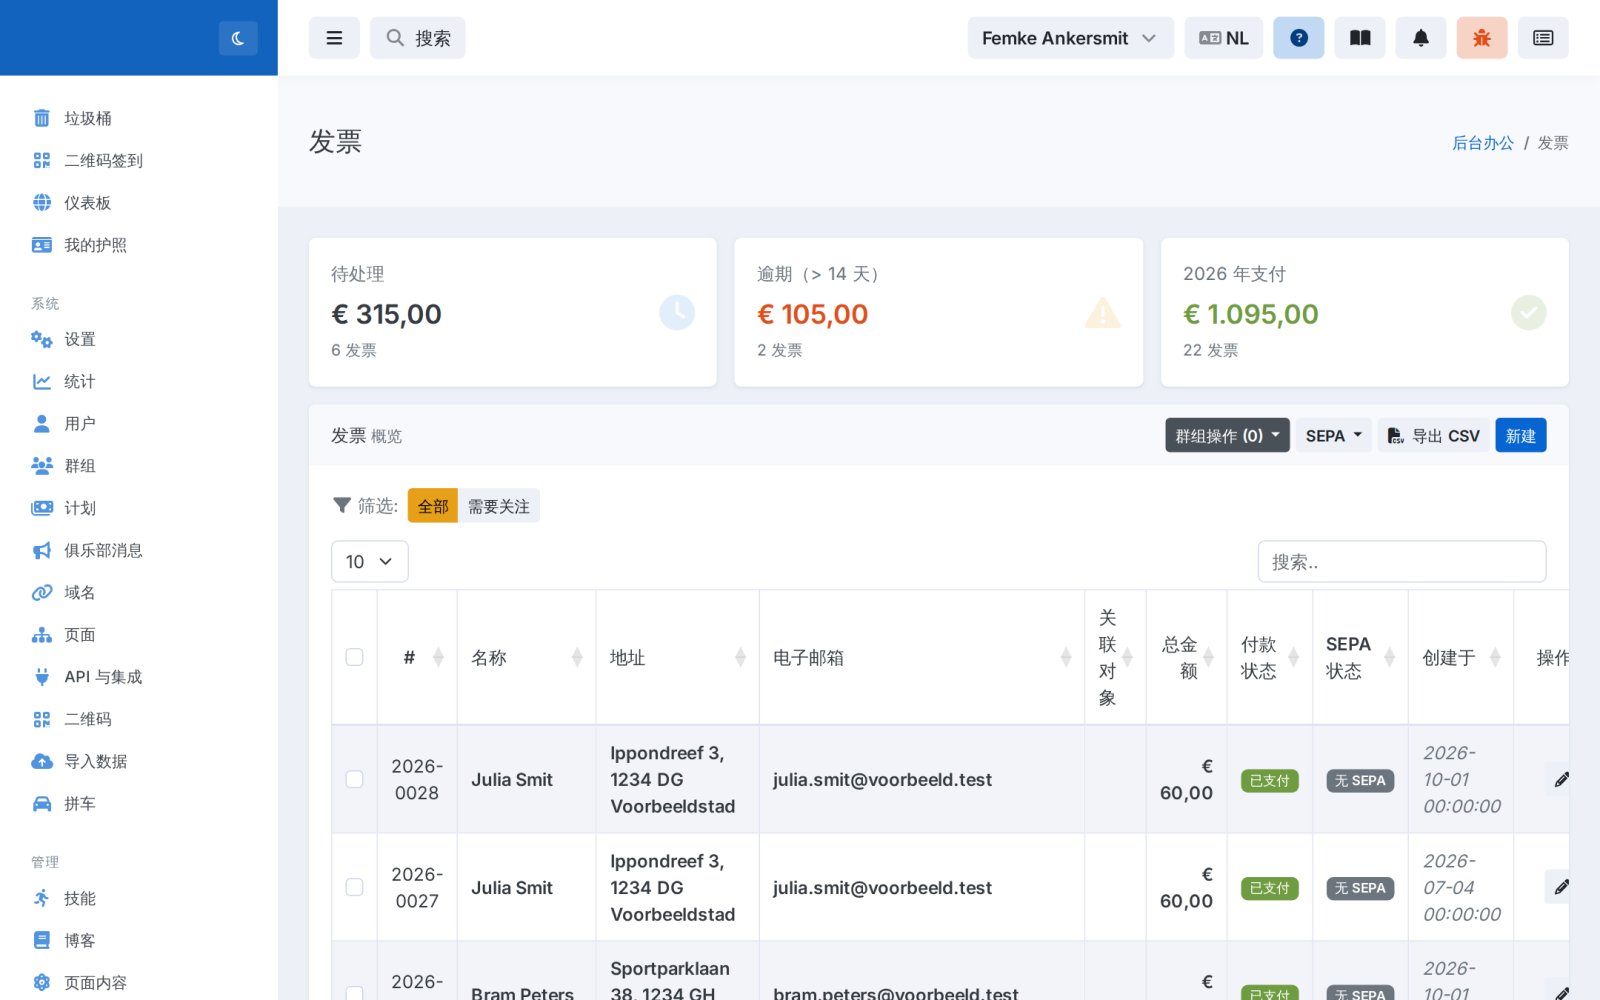Follow the 后台办公 breadcrumb link
The height and width of the screenshot is (1000, 1600).
click(x=1482, y=143)
